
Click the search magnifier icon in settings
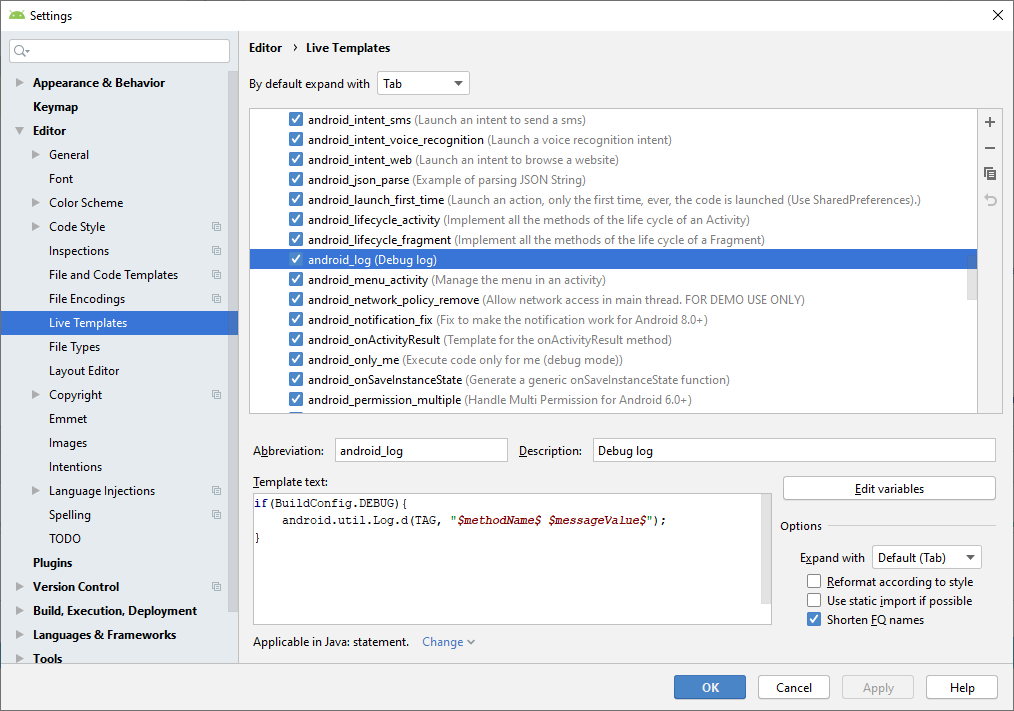click(22, 51)
